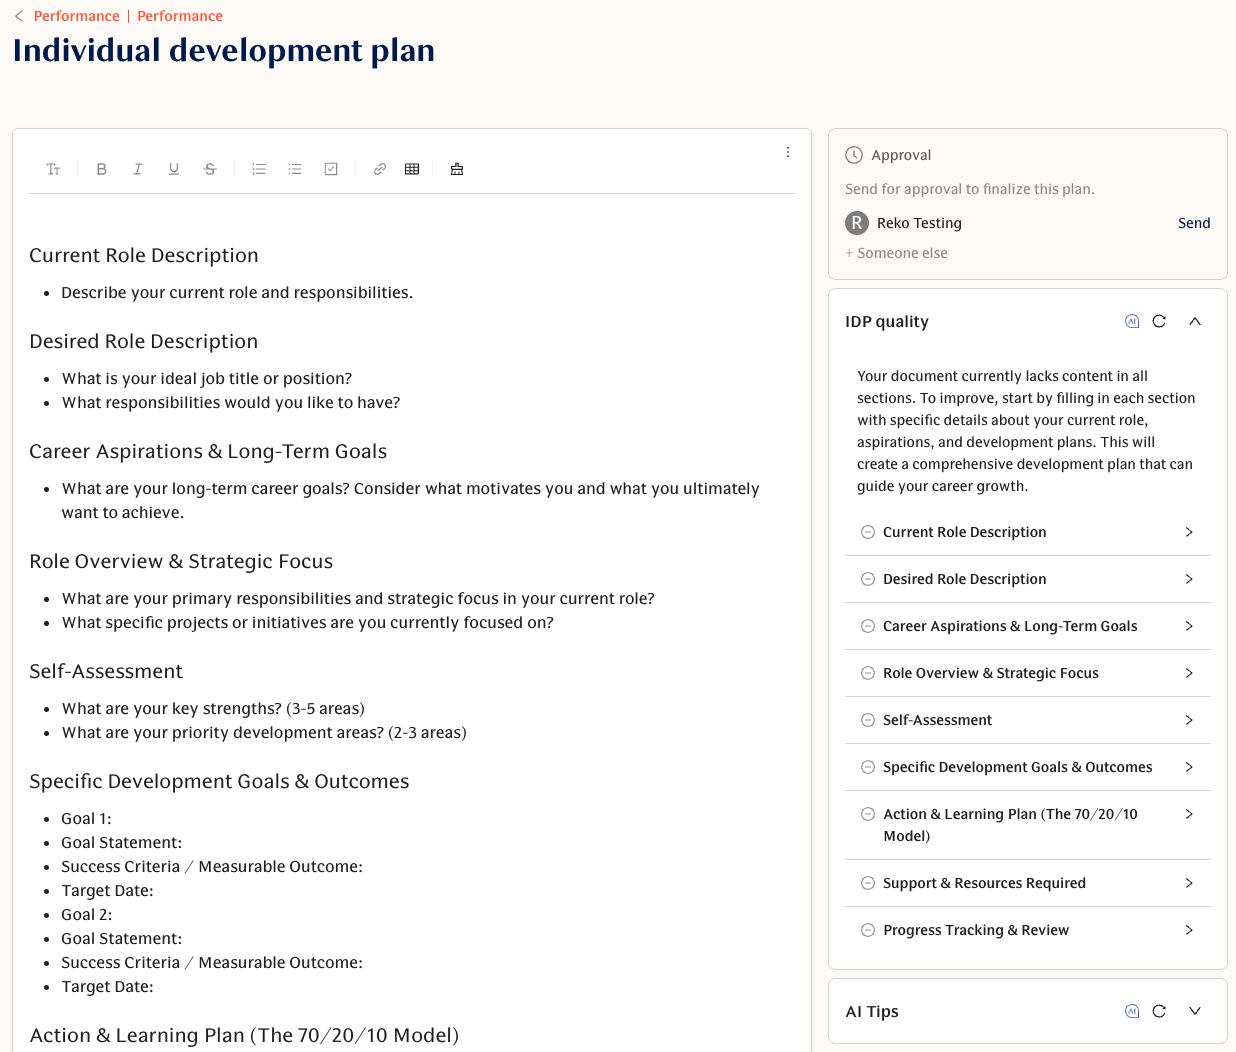
Task: Open AI assistant on the IDP quality panel
Action: [x=1132, y=321]
